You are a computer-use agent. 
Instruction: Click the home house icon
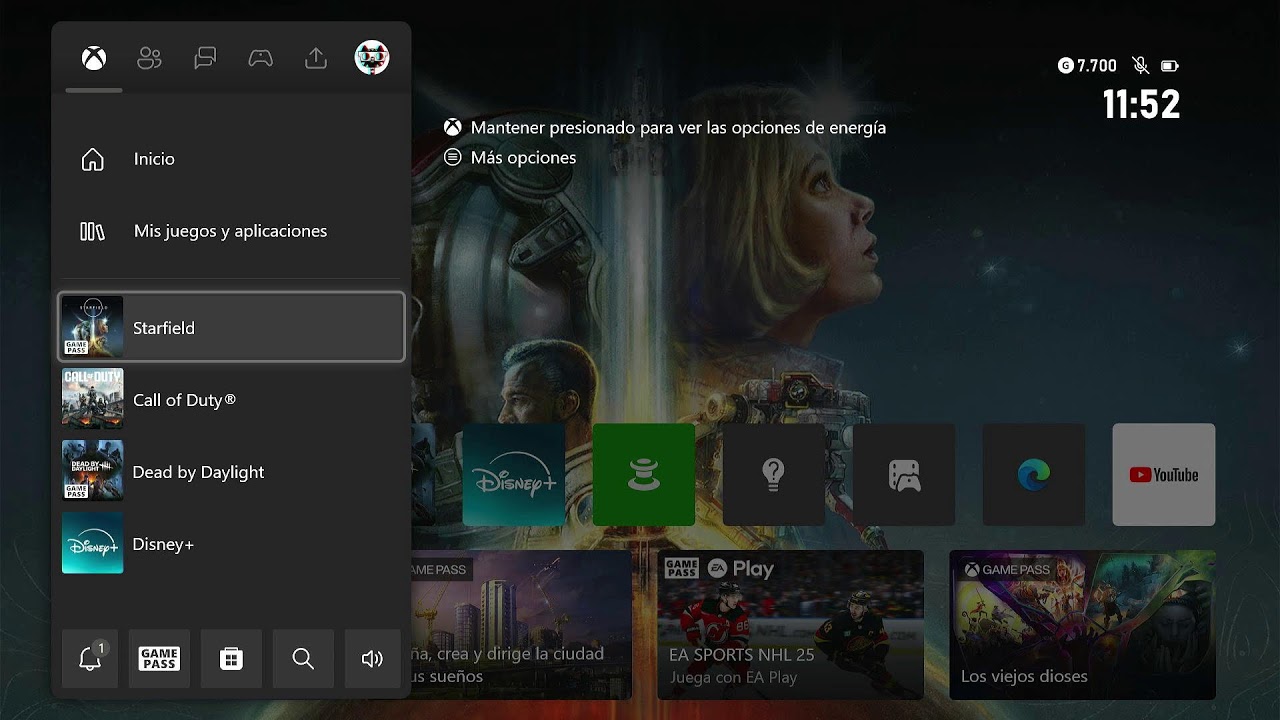92,159
